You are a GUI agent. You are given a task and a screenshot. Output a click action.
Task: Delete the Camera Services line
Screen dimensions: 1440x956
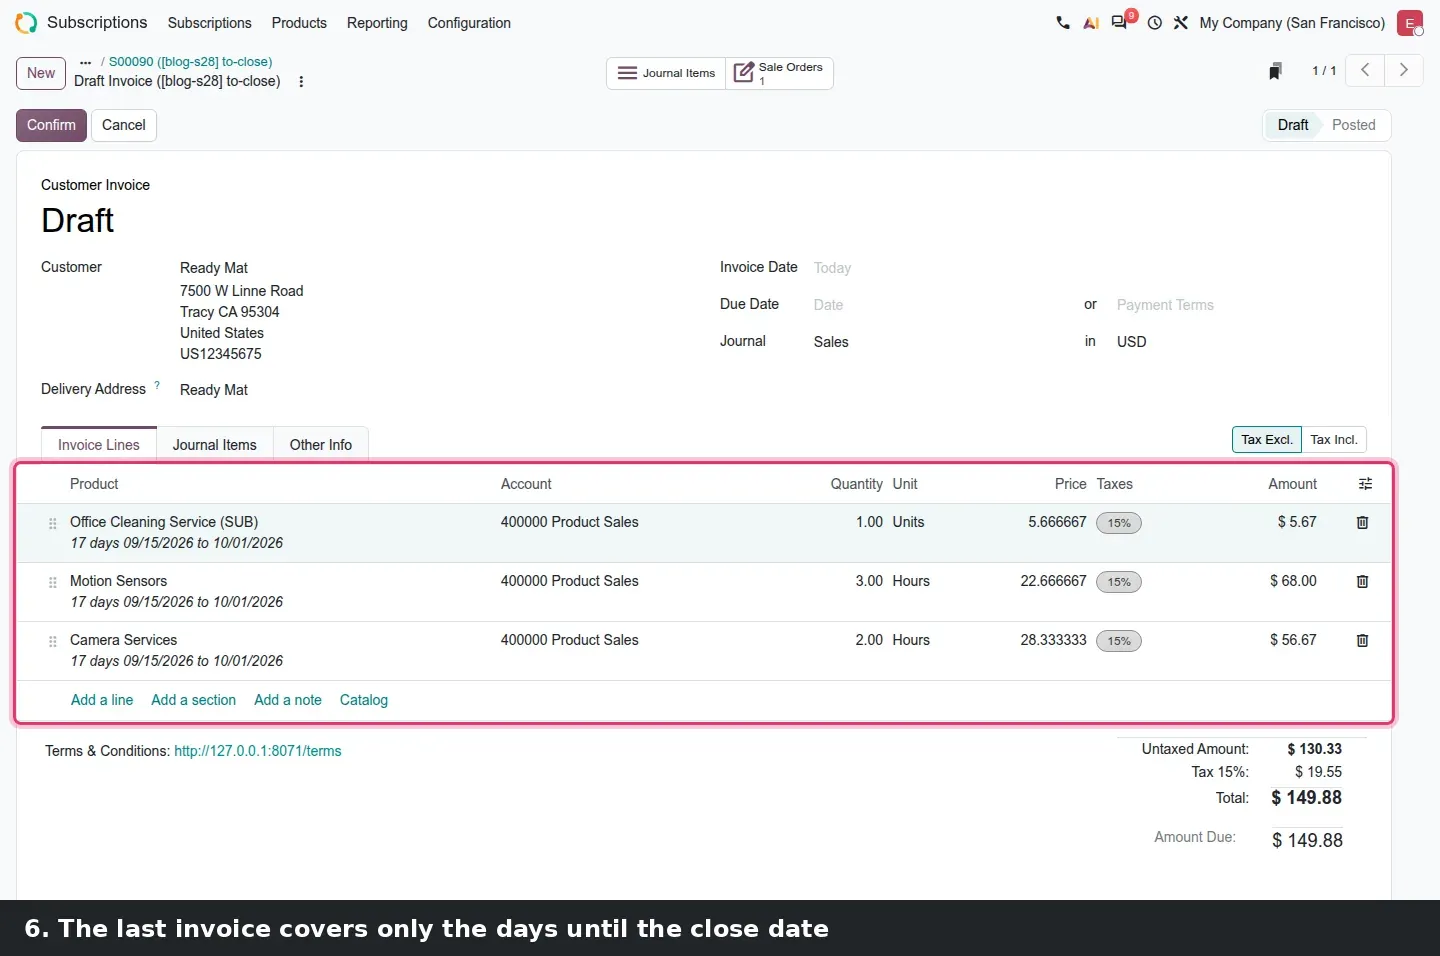tap(1362, 640)
